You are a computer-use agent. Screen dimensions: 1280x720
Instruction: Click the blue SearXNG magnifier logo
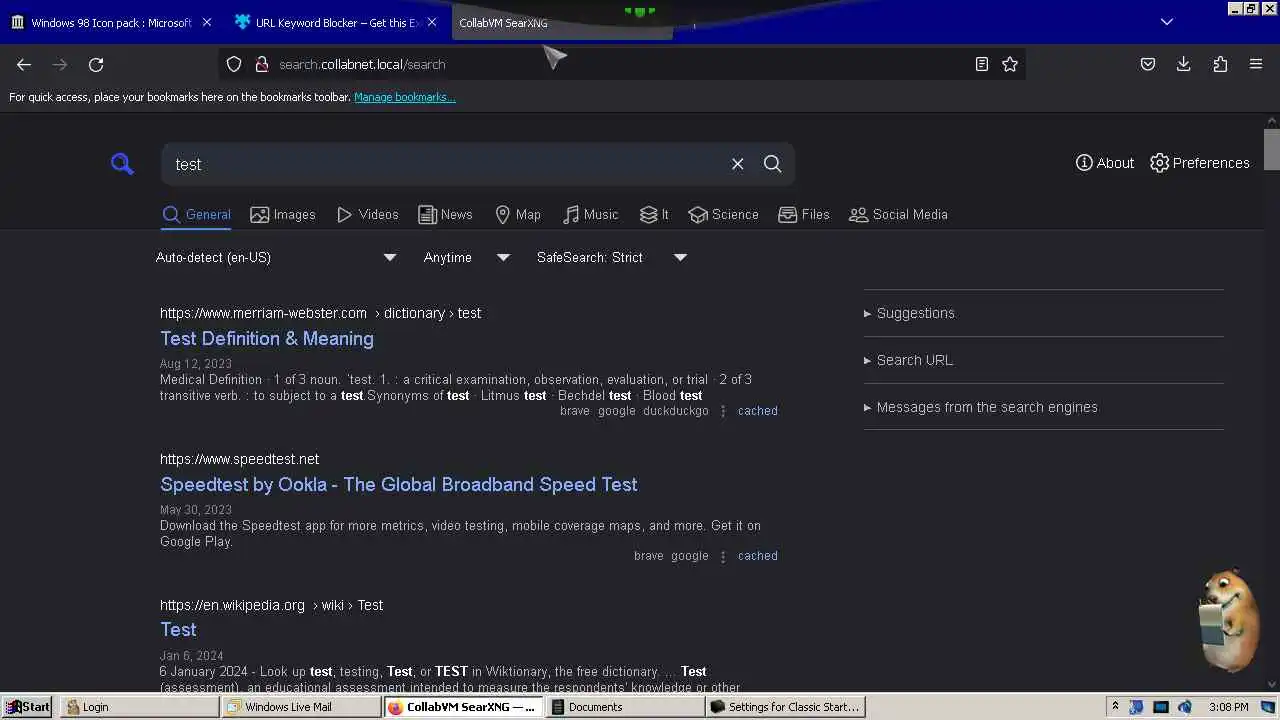click(x=122, y=164)
